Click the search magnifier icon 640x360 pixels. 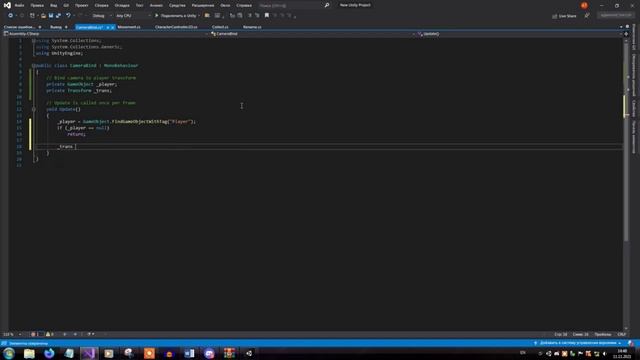[327, 5]
